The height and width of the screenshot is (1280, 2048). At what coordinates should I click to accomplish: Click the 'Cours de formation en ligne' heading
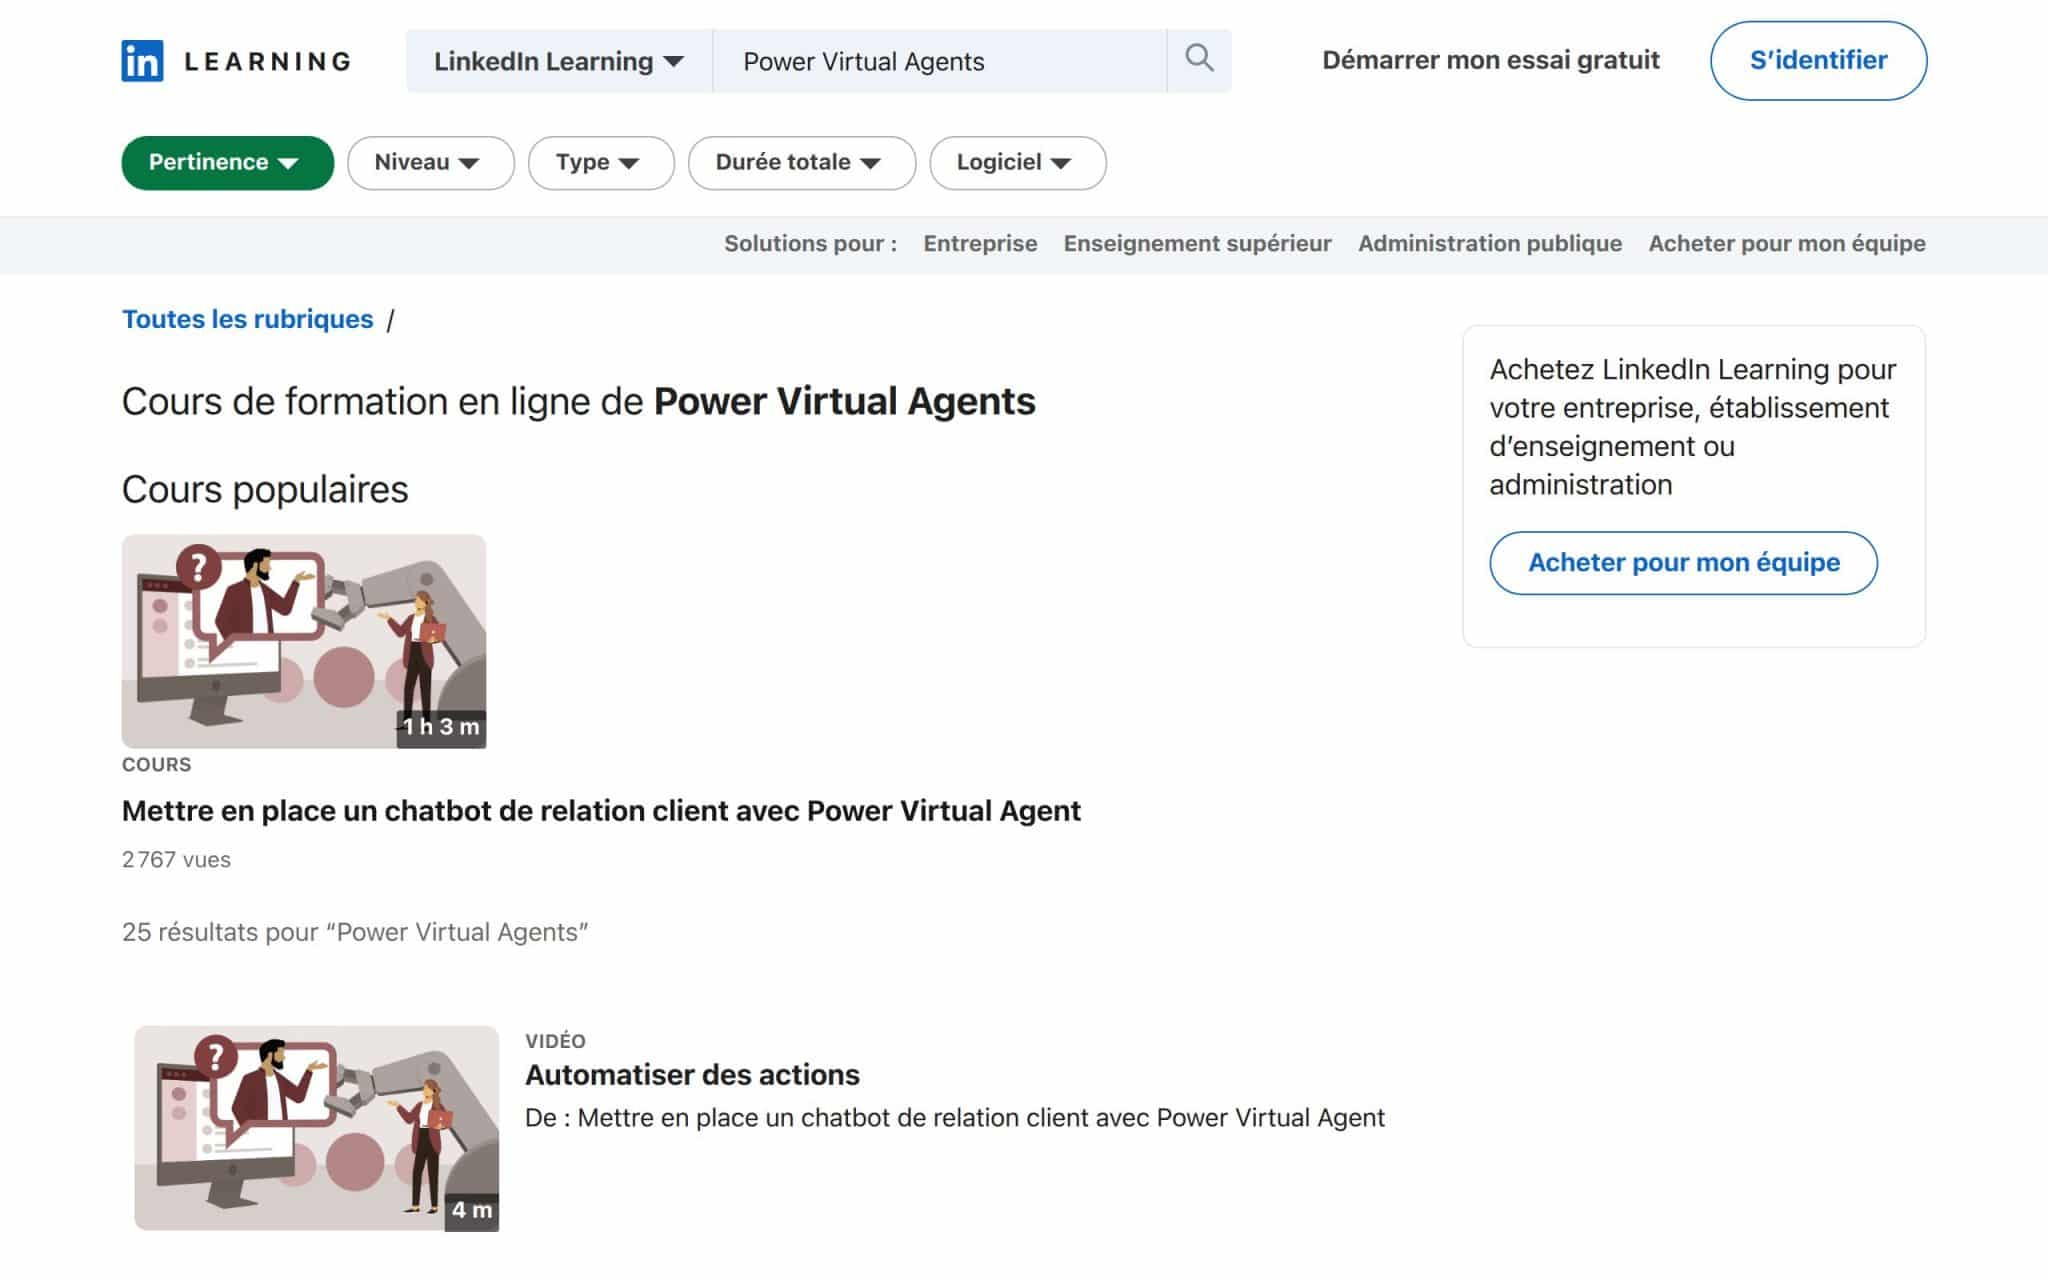point(578,401)
